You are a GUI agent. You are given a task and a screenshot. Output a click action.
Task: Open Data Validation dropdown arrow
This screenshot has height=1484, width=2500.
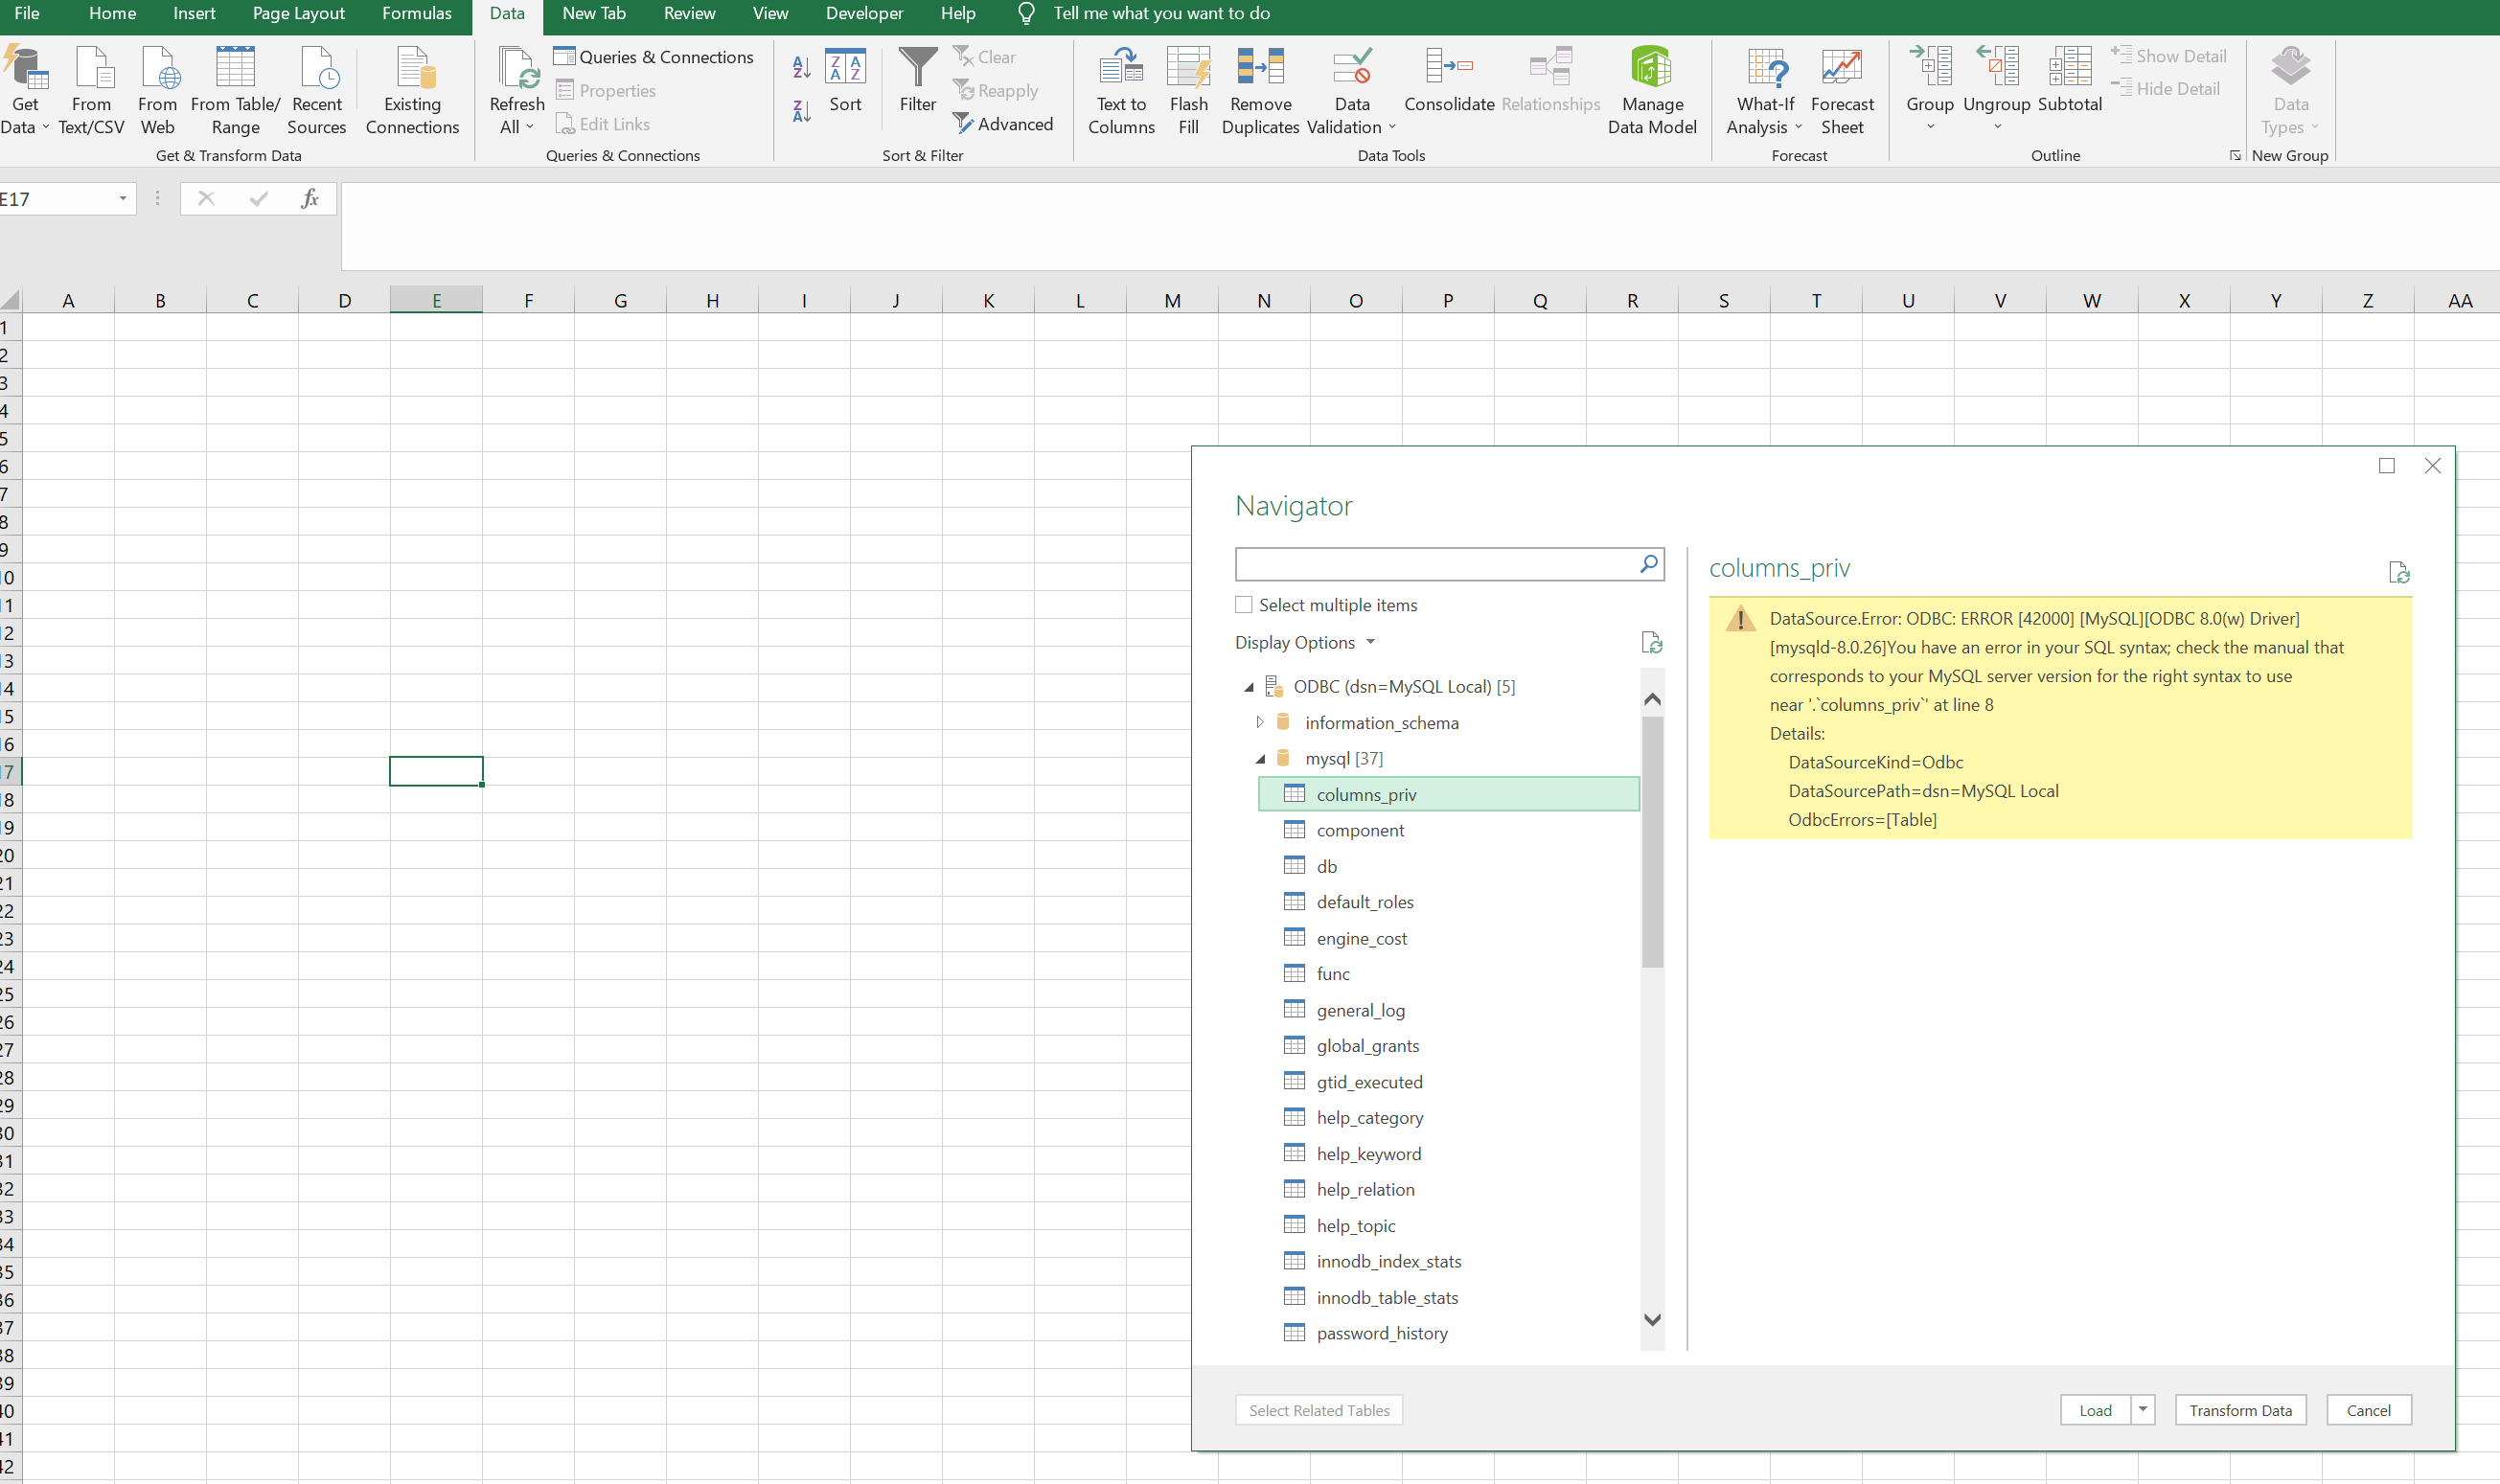(1391, 127)
